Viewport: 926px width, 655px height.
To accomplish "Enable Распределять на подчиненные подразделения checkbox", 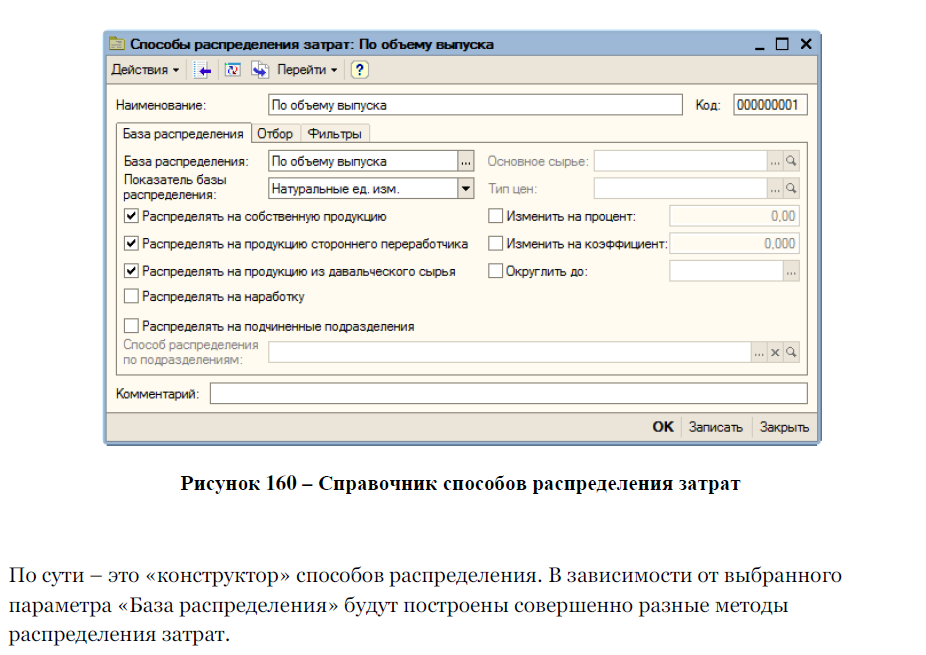I will pos(131,326).
